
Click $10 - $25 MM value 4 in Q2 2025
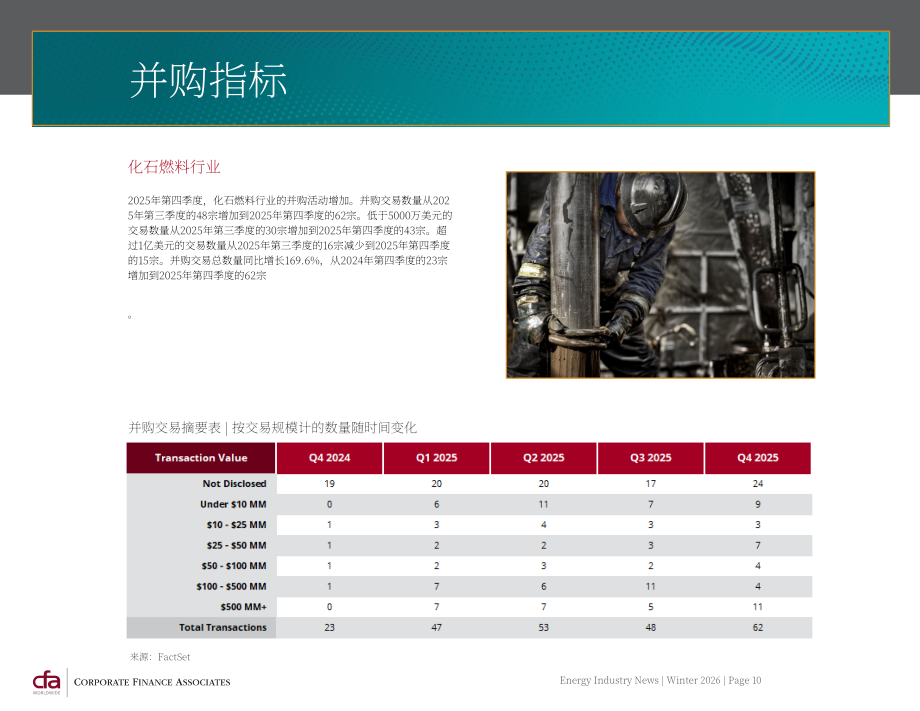(x=543, y=524)
